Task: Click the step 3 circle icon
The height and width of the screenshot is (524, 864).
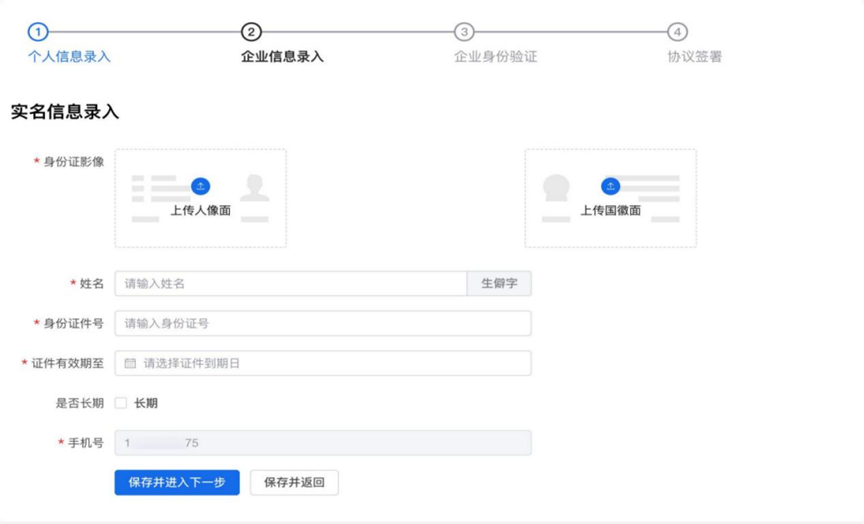Action: coord(464,32)
